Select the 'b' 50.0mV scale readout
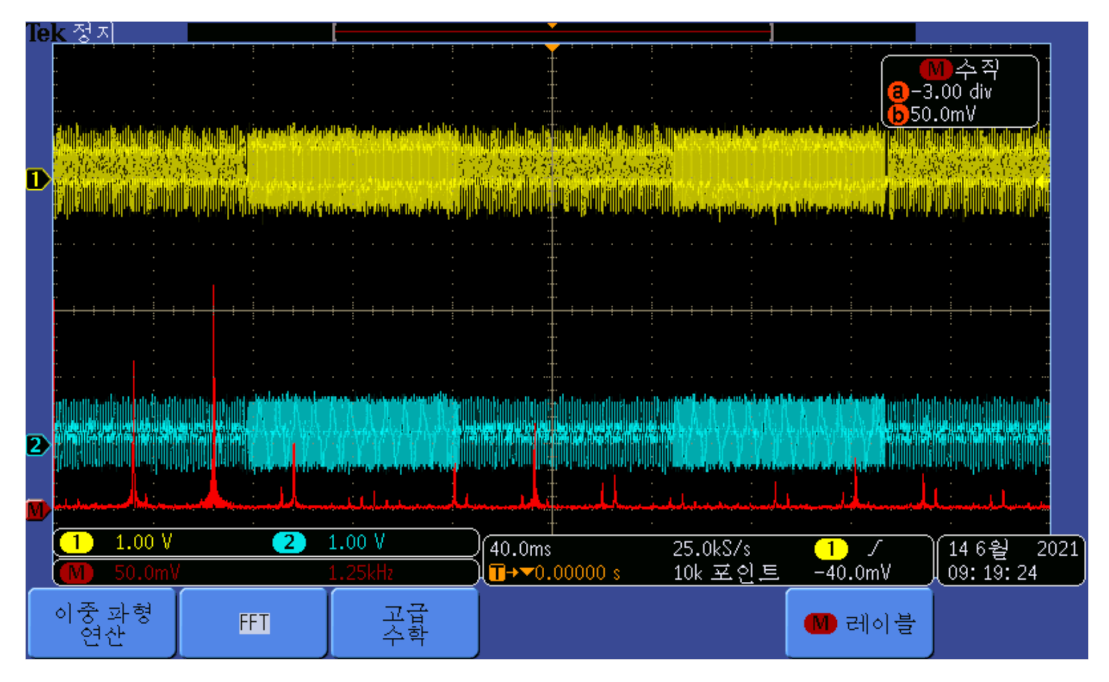Viewport: 1109px width, 682px height. pyautogui.click(x=941, y=114)
